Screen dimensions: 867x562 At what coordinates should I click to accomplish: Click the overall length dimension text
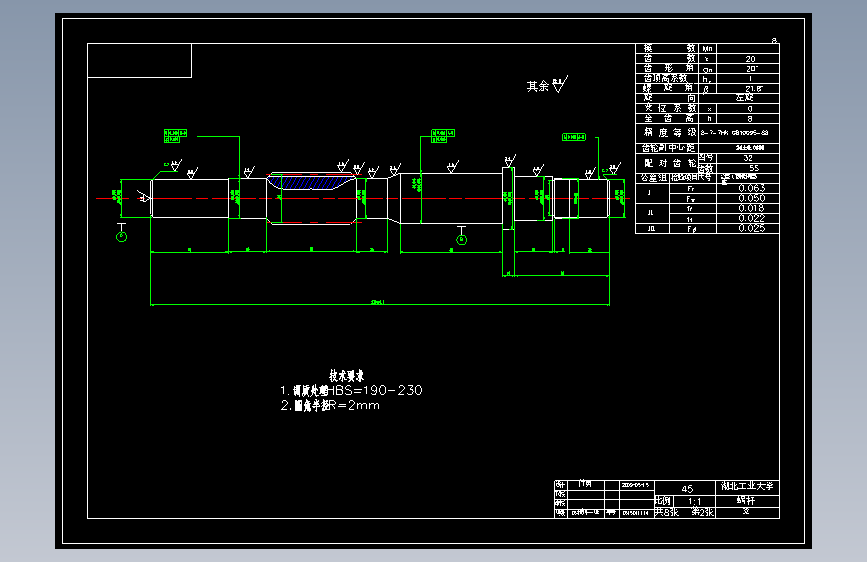point(378,302)
